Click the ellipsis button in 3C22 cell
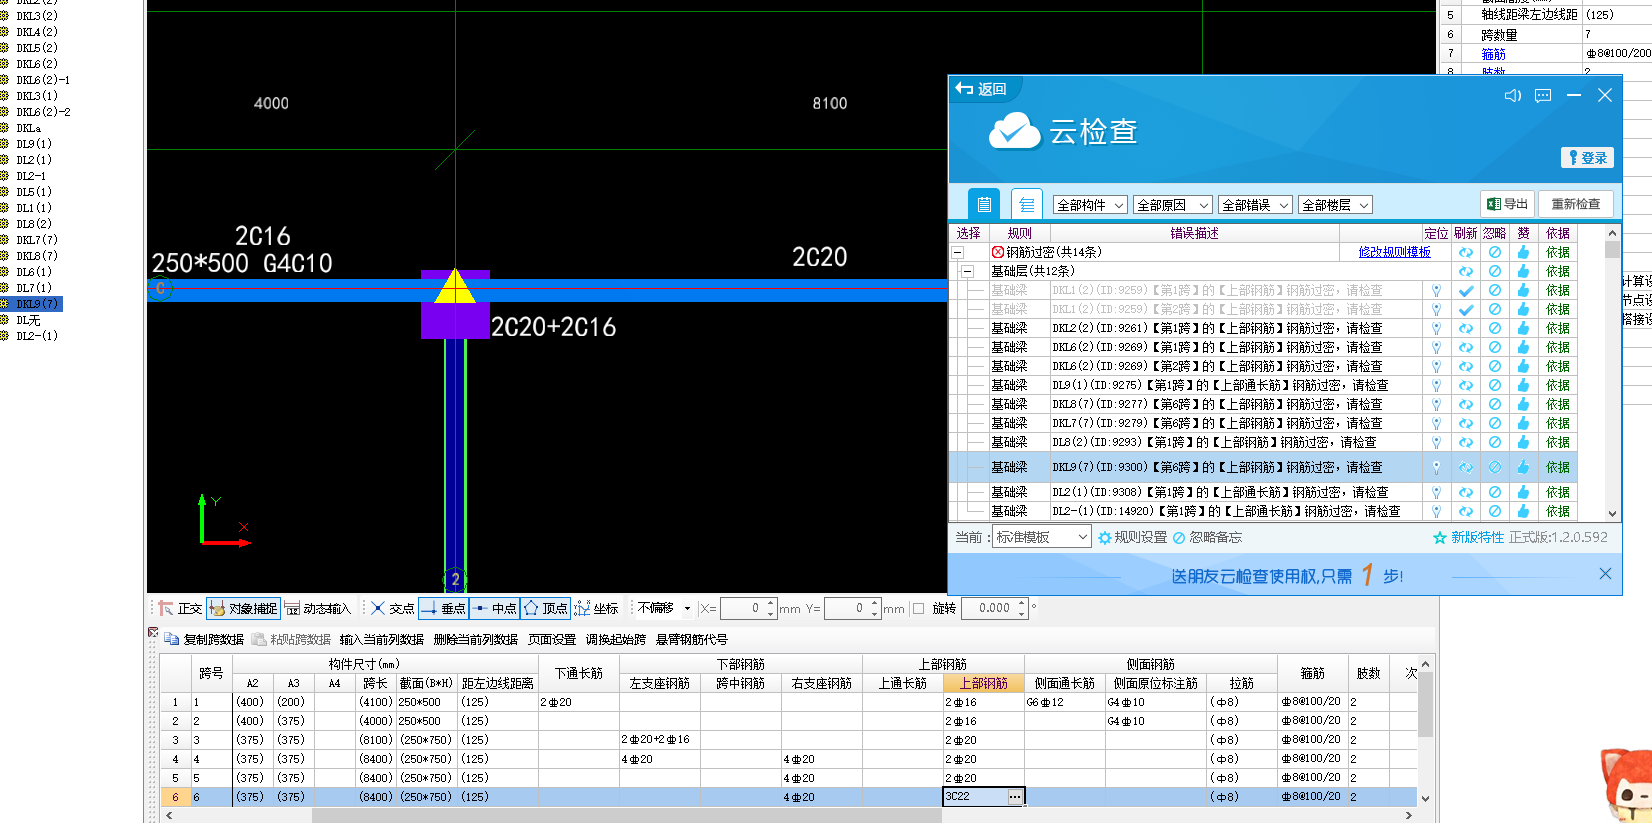This screenshot has width=1652, height=823. tap(1016, 797)
